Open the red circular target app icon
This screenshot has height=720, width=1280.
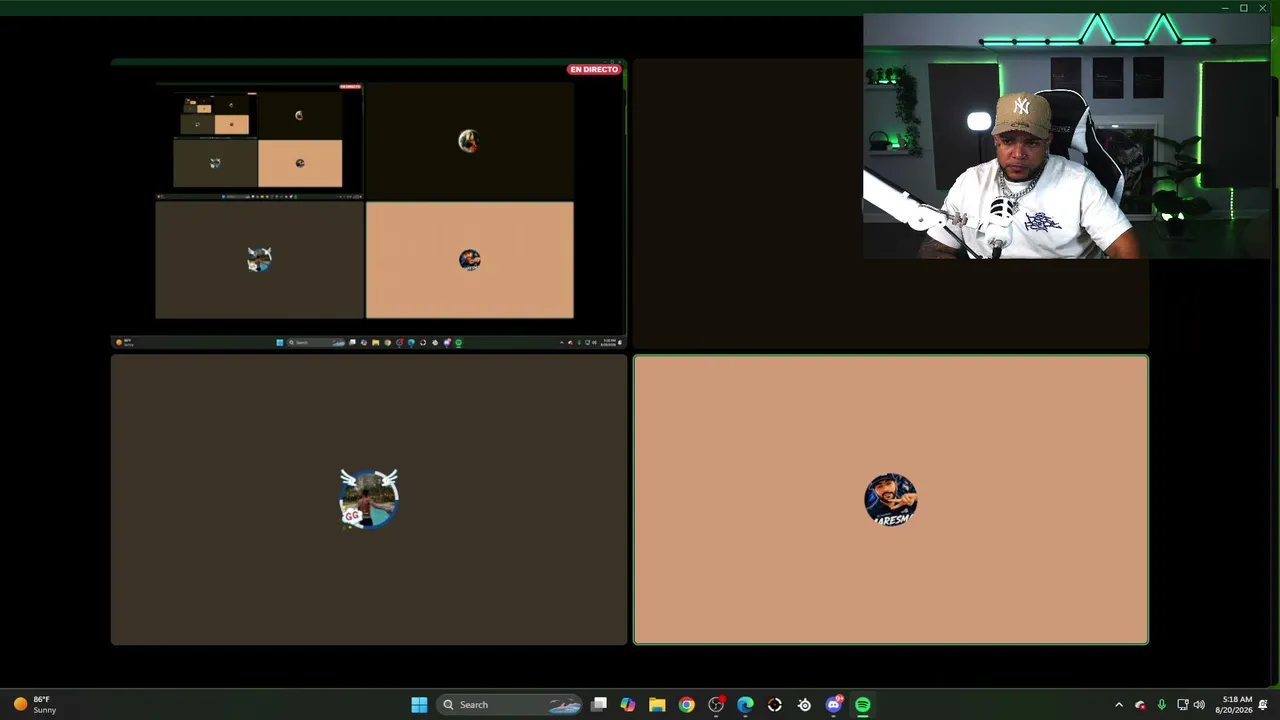775,705
